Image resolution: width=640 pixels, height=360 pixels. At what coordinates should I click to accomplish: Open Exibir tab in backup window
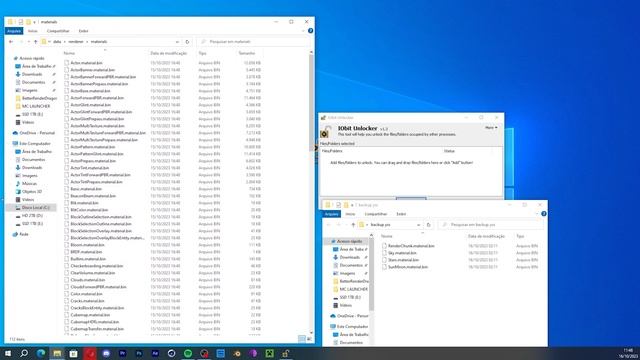[401, 214]
